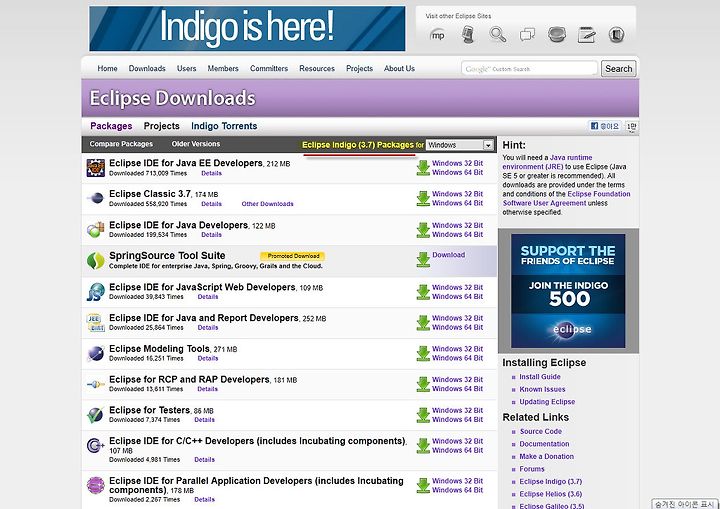Click Windows 64 Bit for Java Developers

[x=457, y=234]
